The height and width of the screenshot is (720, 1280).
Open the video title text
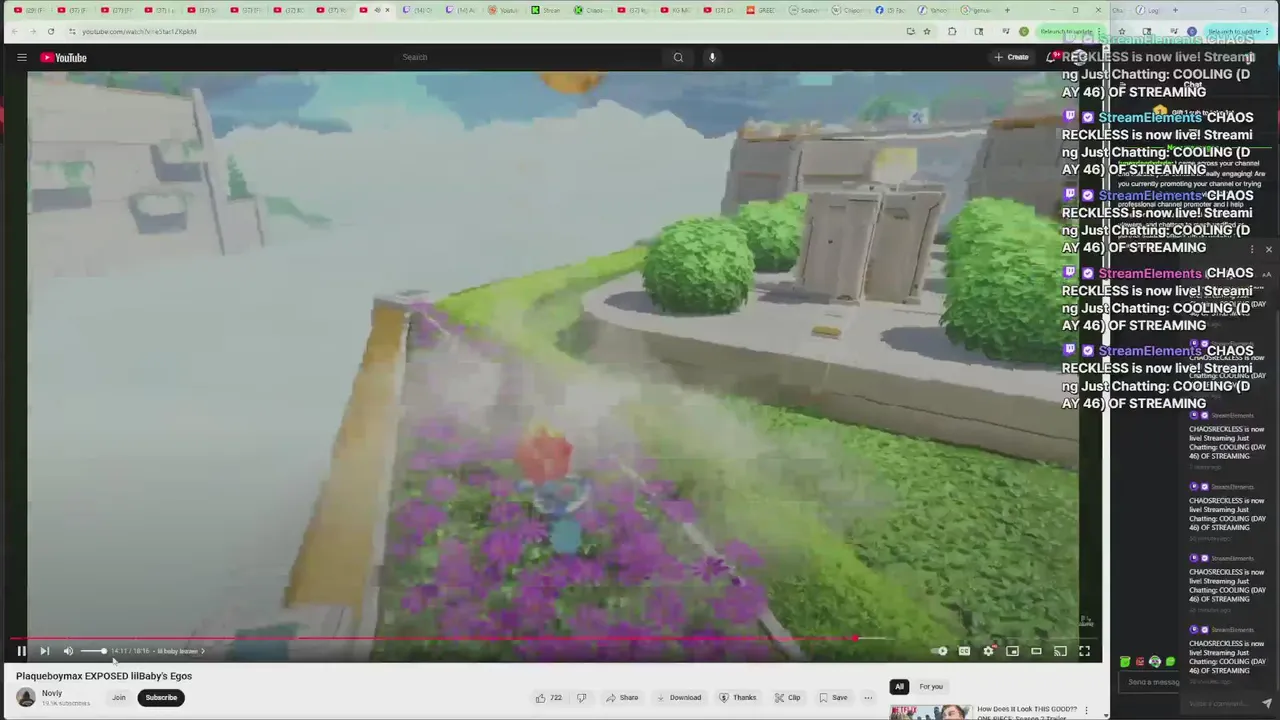(x=104, y=676)
